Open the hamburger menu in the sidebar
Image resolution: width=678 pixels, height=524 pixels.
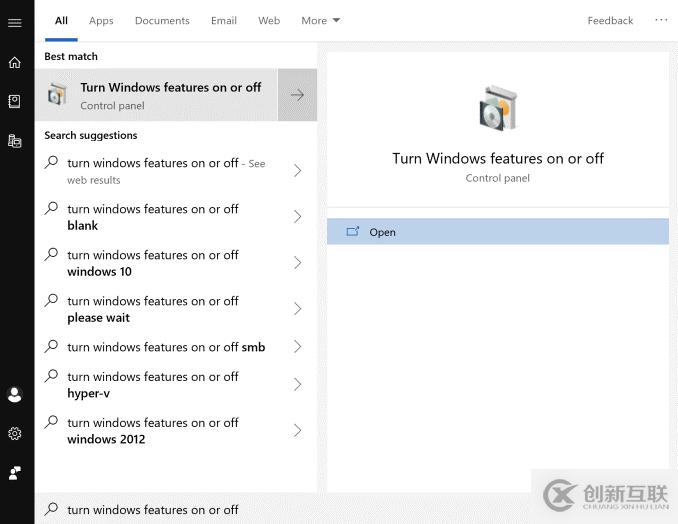15,22
